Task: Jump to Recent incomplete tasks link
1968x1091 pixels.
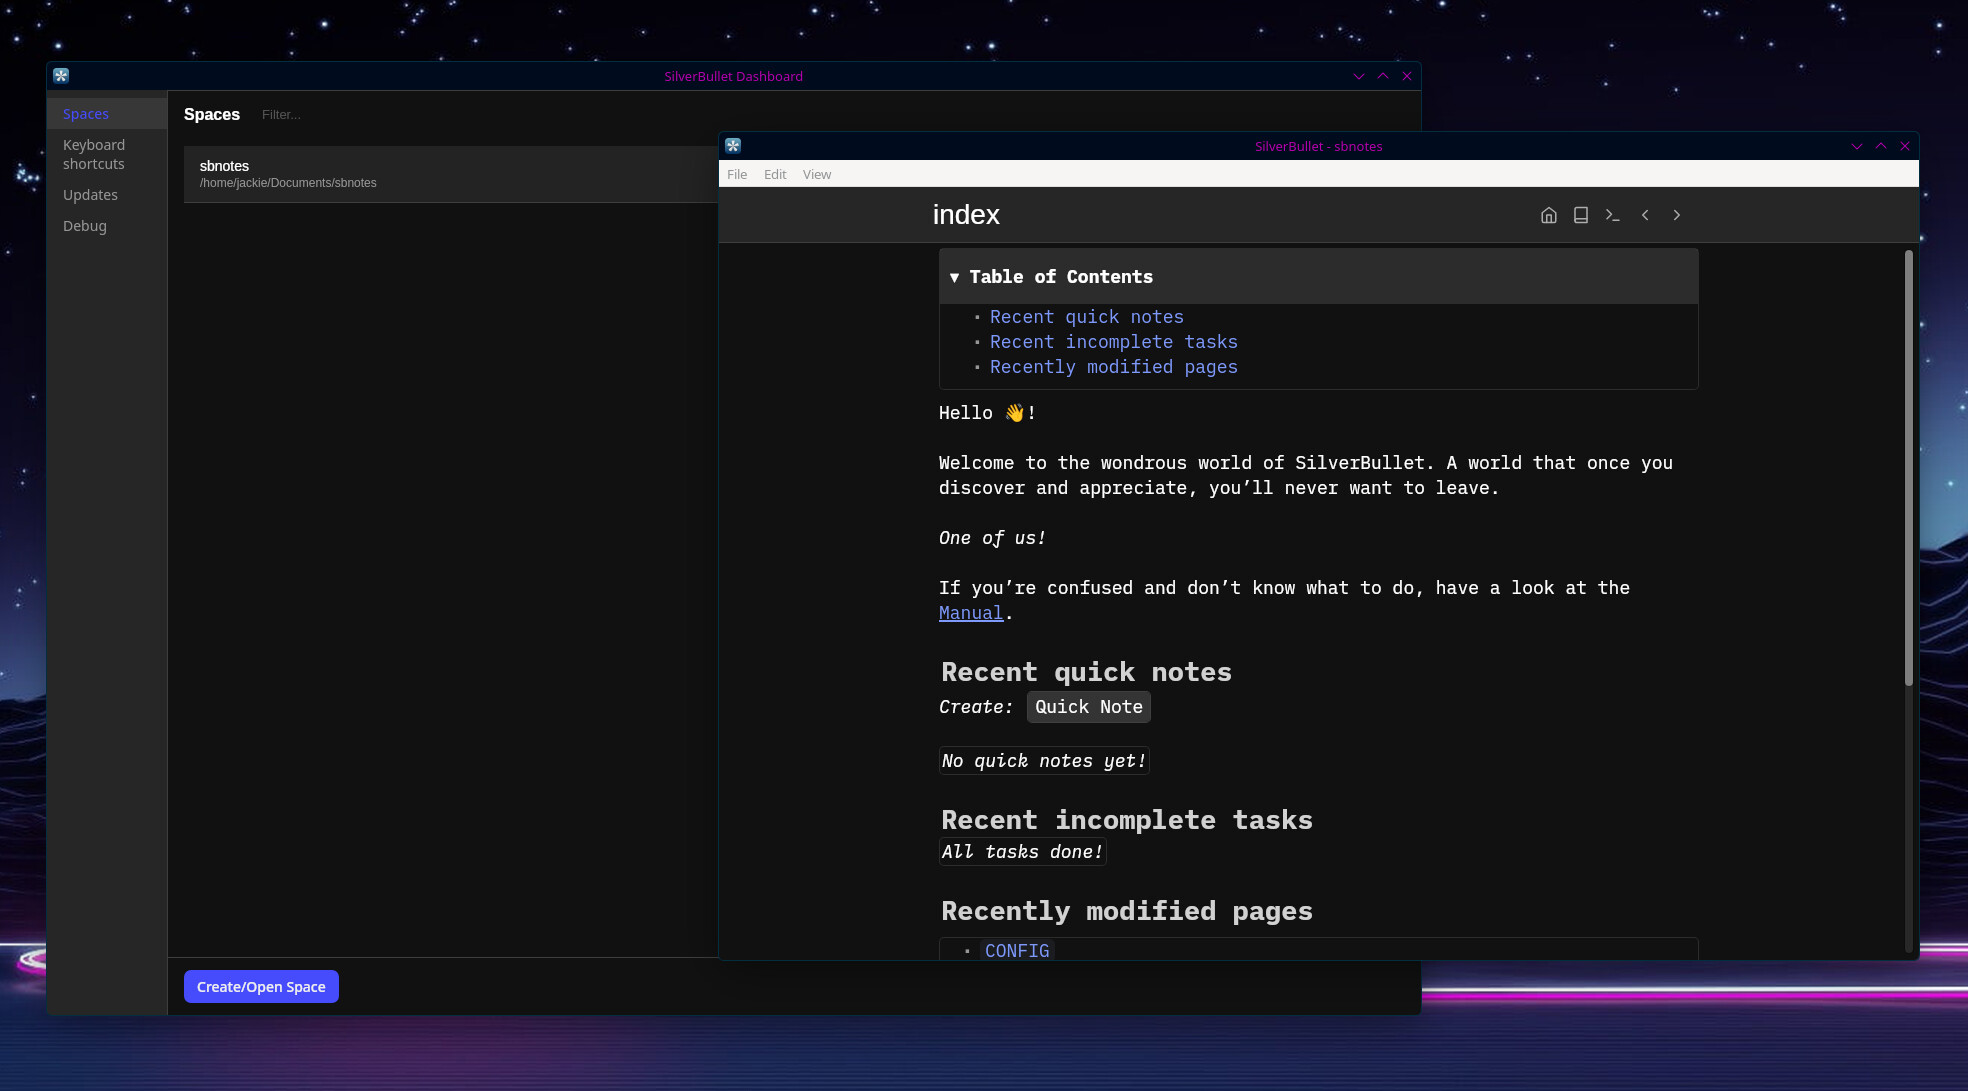Action: click(x=1113, y=342)
